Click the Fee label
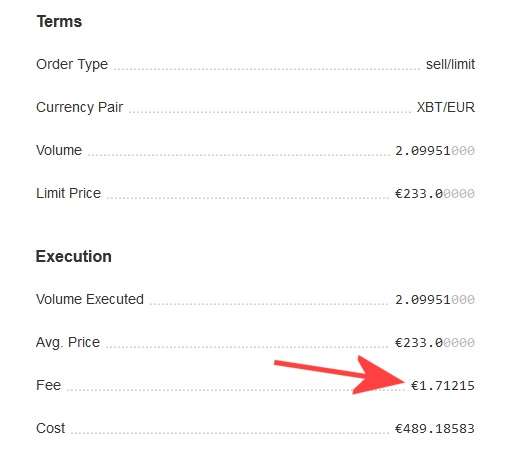This screenshot has width=505, height=457. tap(48, 385)
